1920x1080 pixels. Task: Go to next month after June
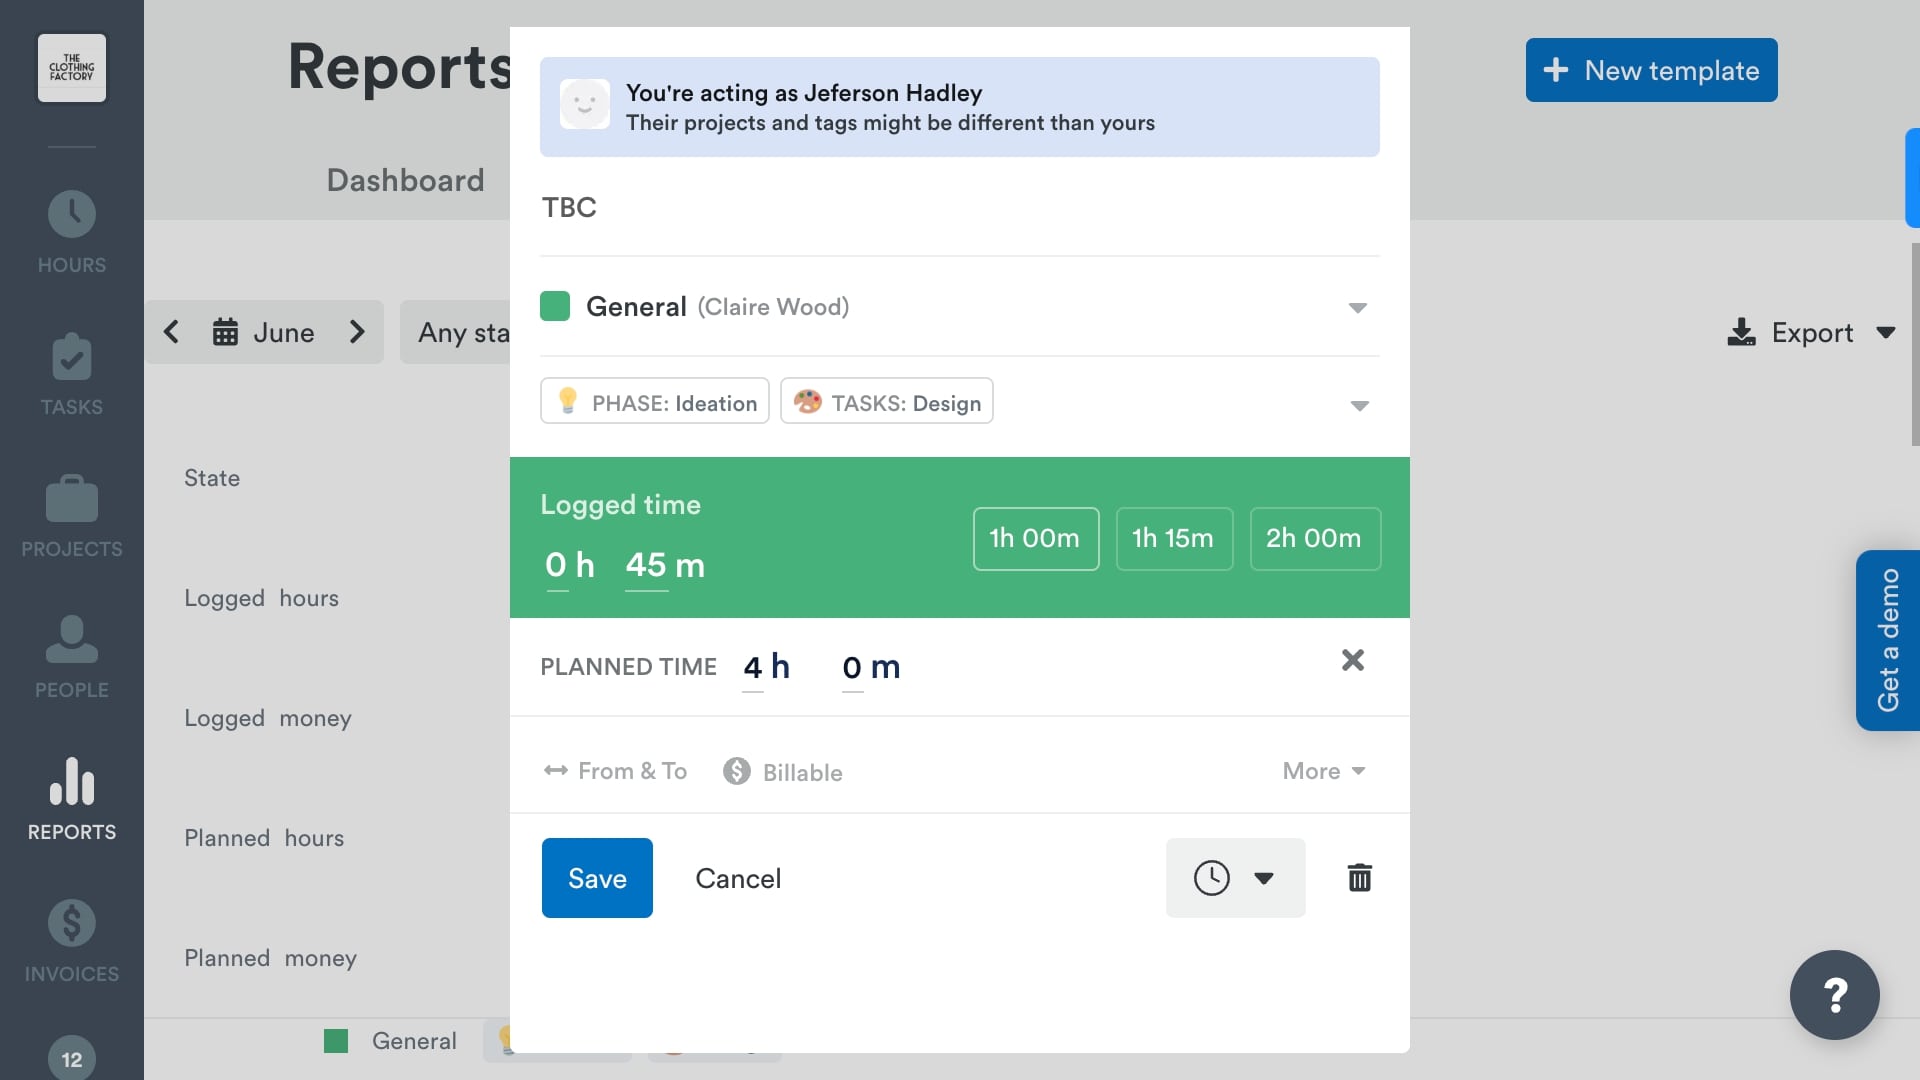pyautogui.click(x=357, y=332)
